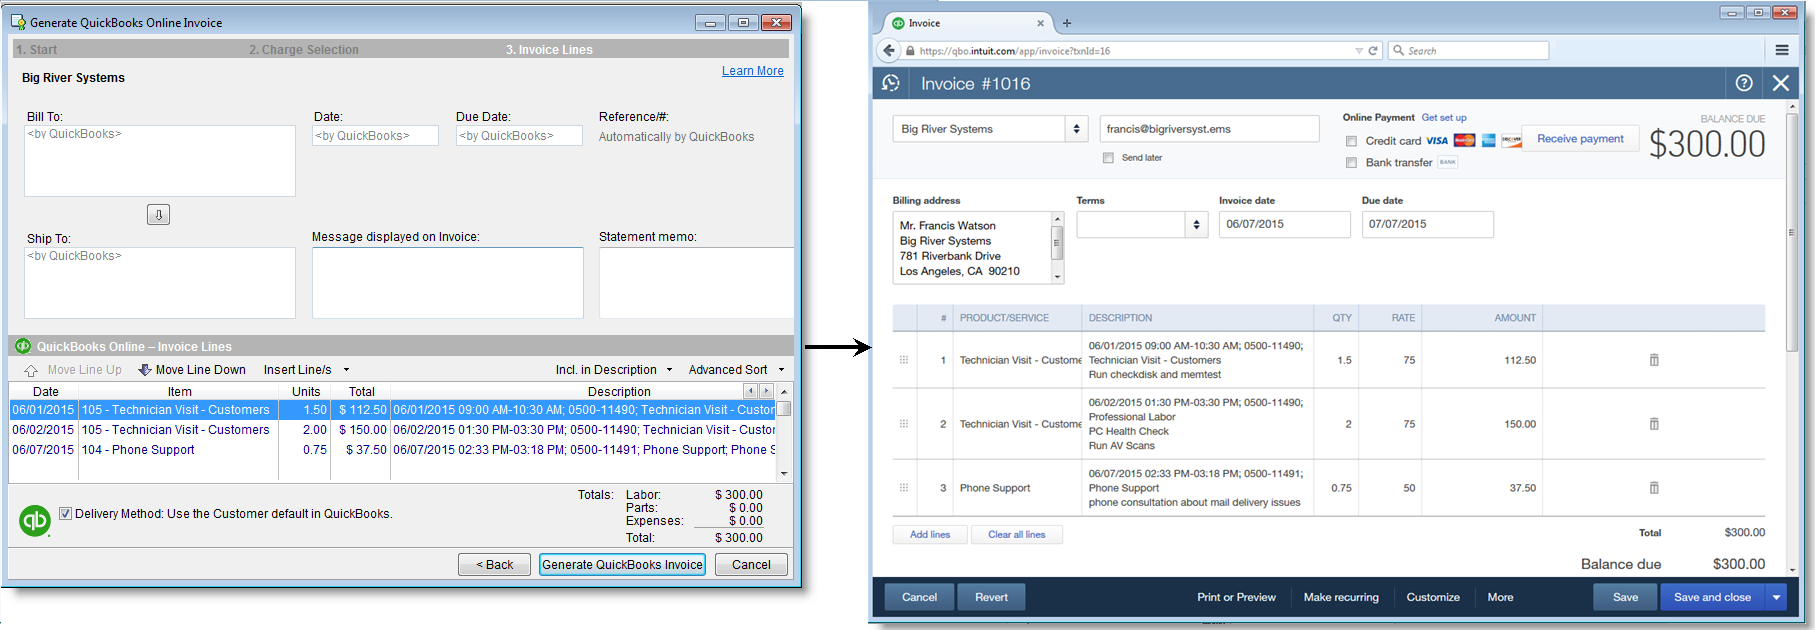
Task: Open the Learn More link
Action: 752,71
